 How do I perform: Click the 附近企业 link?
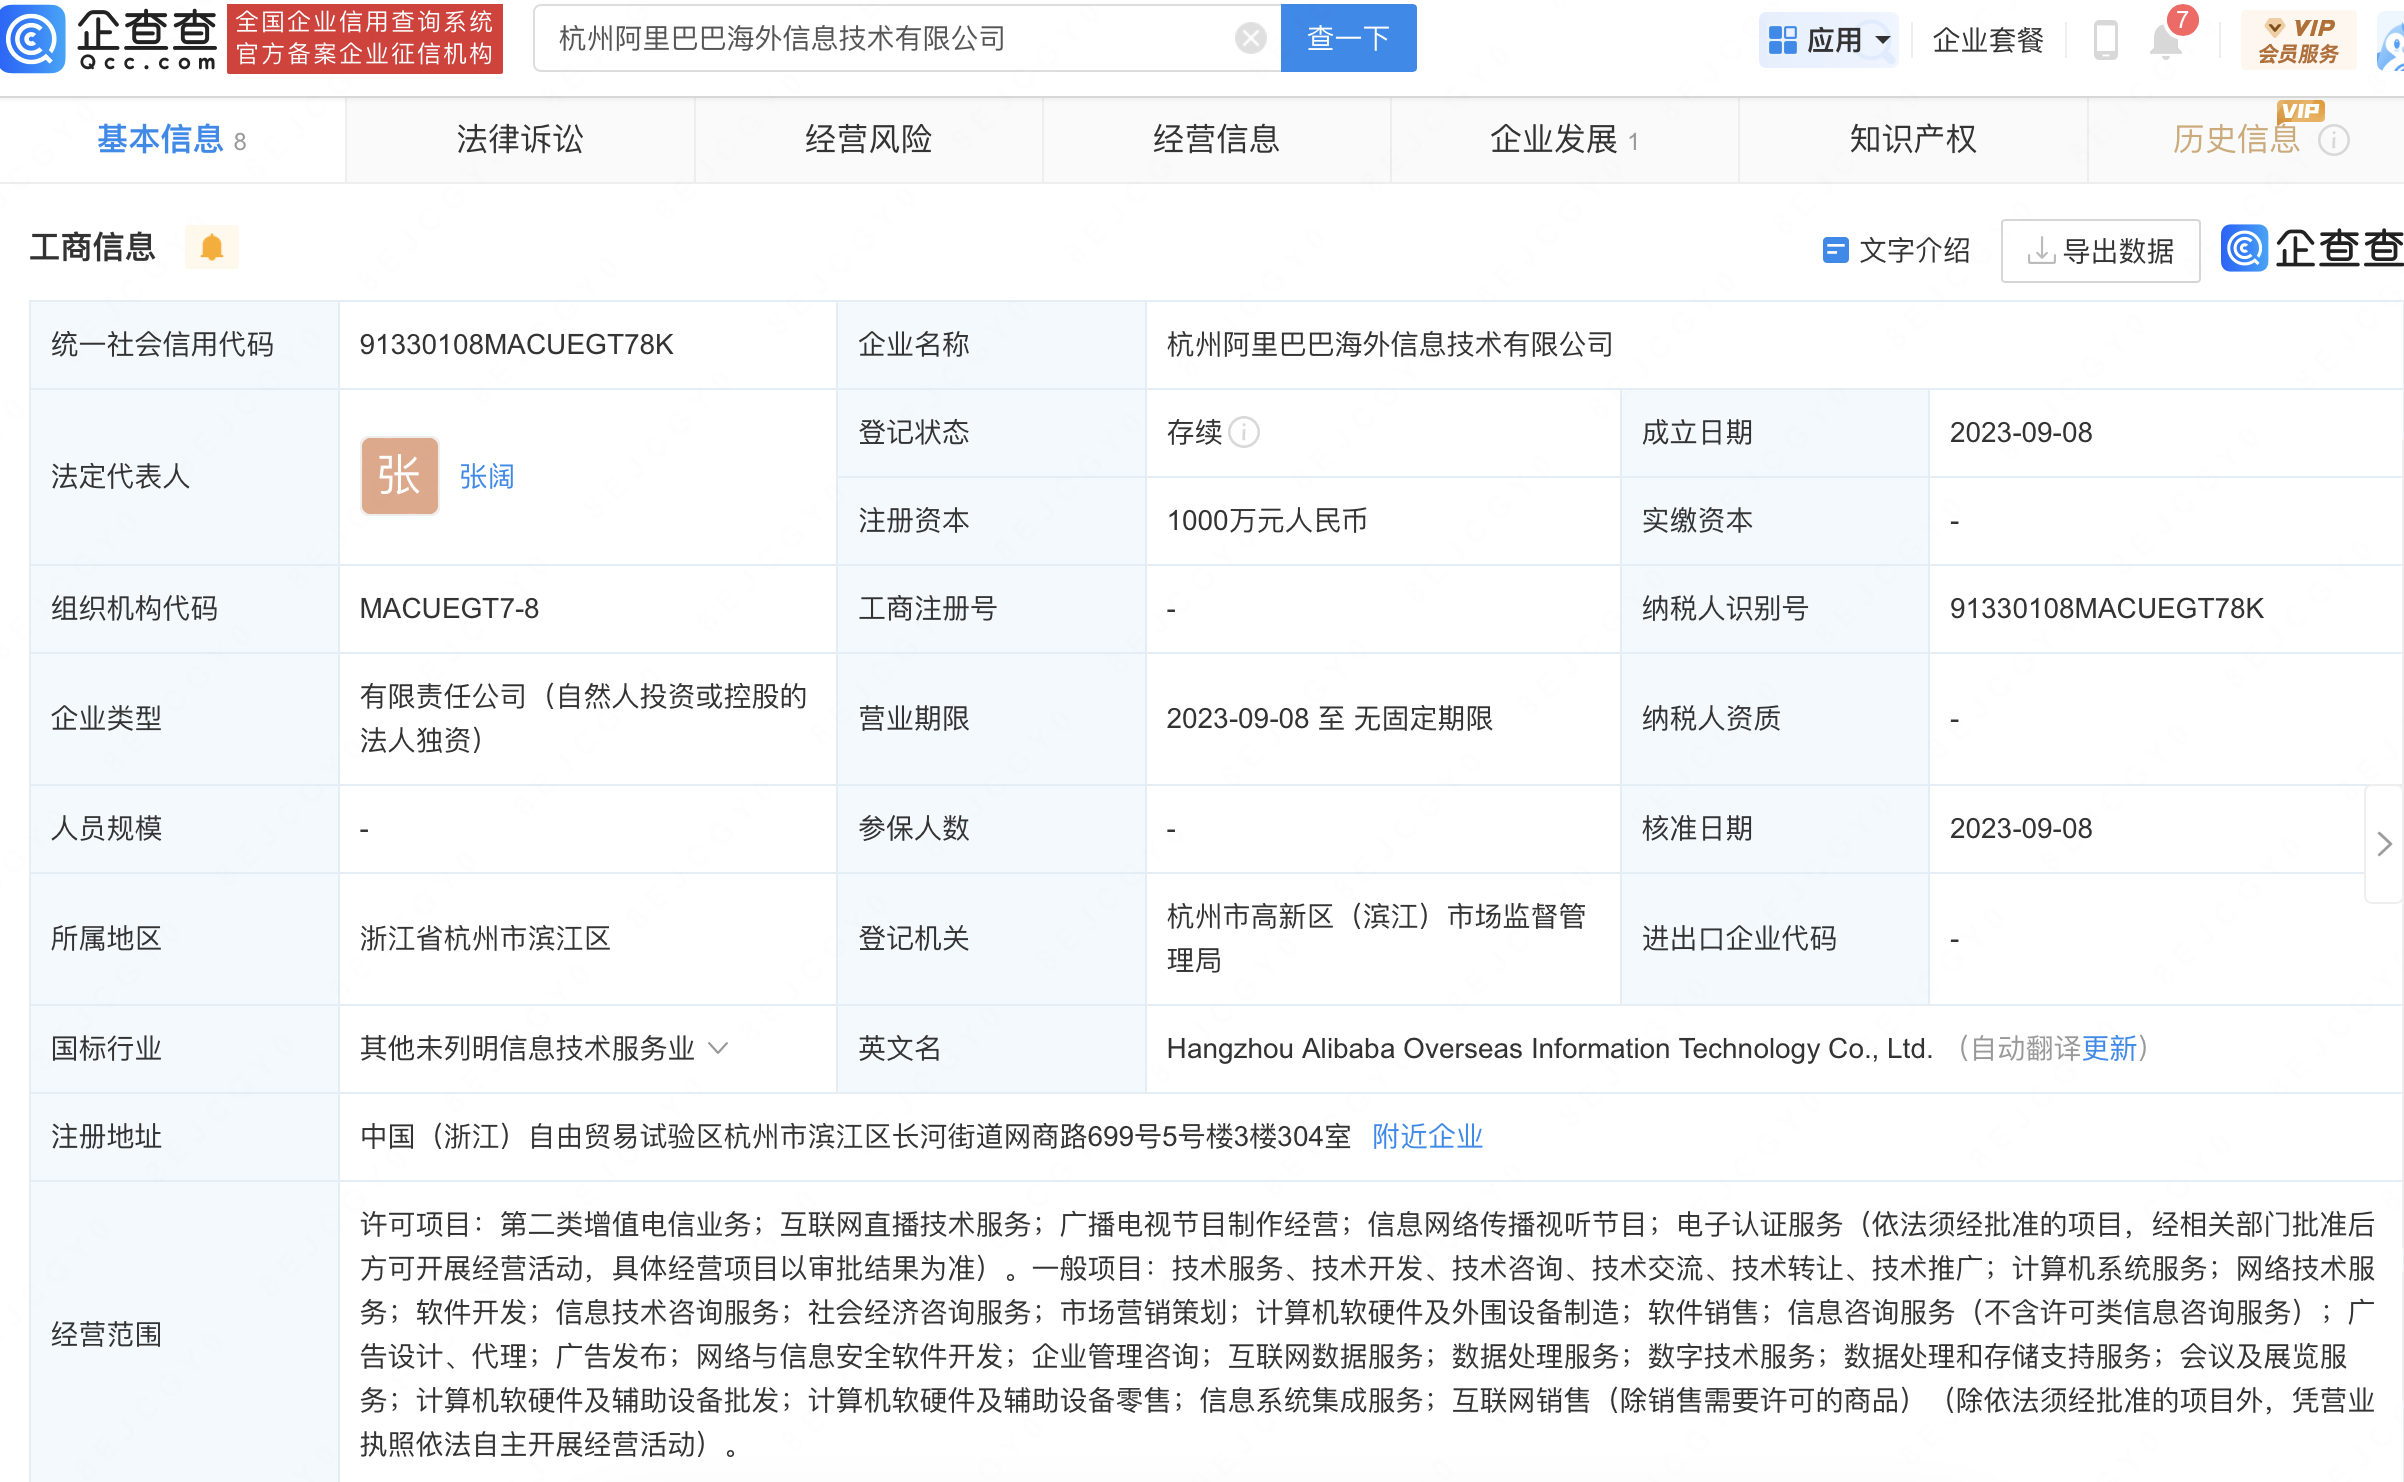pyautogui.click(x=1427, y=1136)
